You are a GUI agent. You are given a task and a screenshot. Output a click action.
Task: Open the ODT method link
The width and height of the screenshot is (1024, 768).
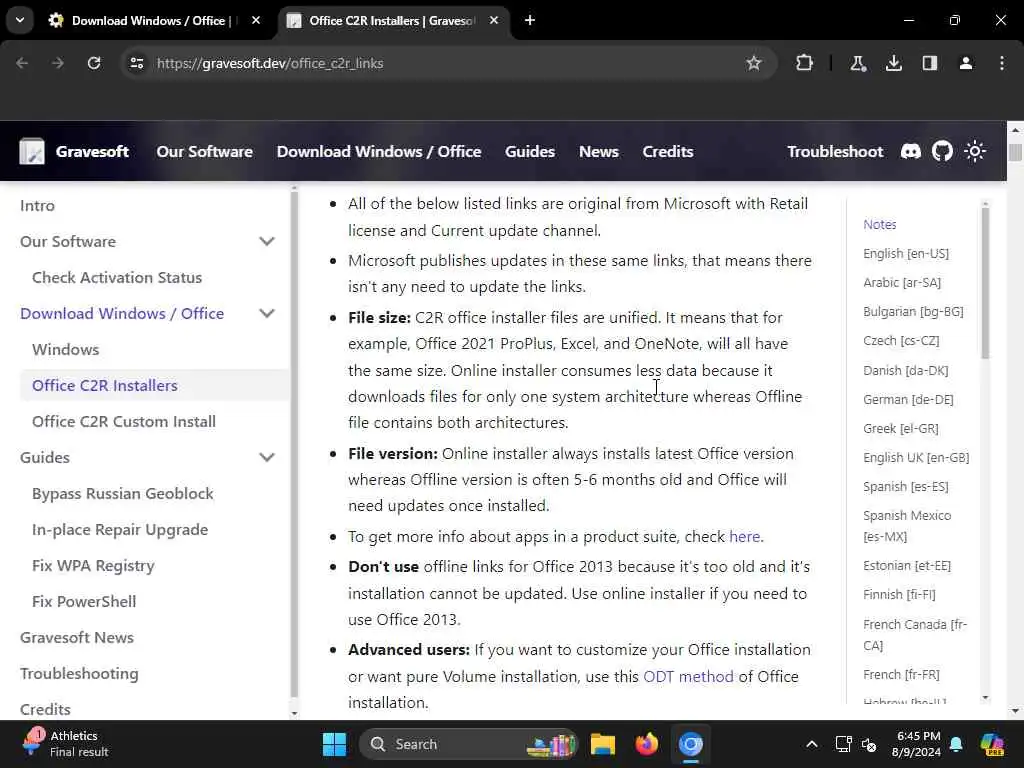(x=688, y=676)
